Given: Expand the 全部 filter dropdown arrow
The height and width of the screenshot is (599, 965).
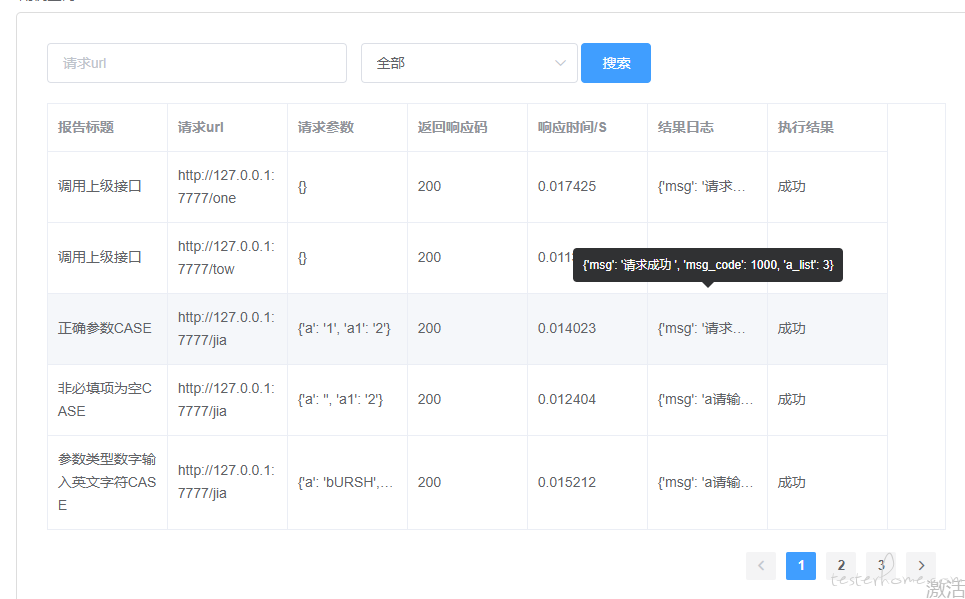Looking at the screenshot, I should (x=560, y=63).
